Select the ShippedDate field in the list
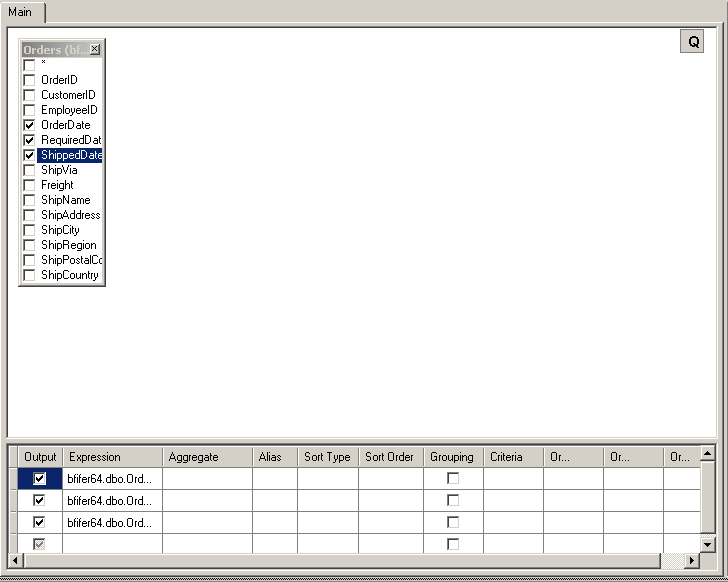The width and height of the screenshot is (728, 582). [x=71, y=155]
